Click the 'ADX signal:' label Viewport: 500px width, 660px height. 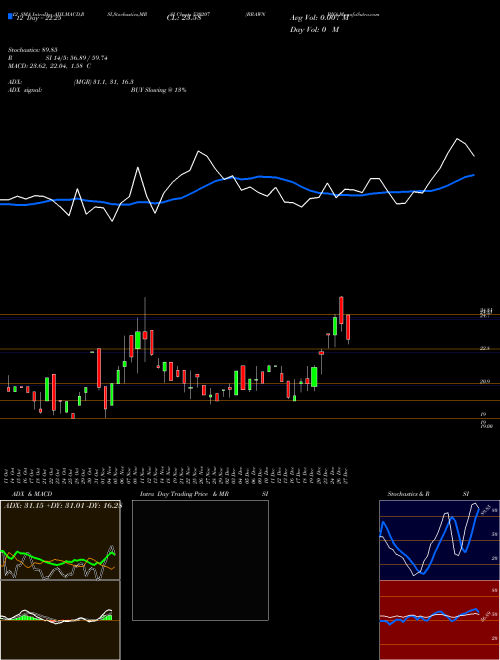coord(24,90)
